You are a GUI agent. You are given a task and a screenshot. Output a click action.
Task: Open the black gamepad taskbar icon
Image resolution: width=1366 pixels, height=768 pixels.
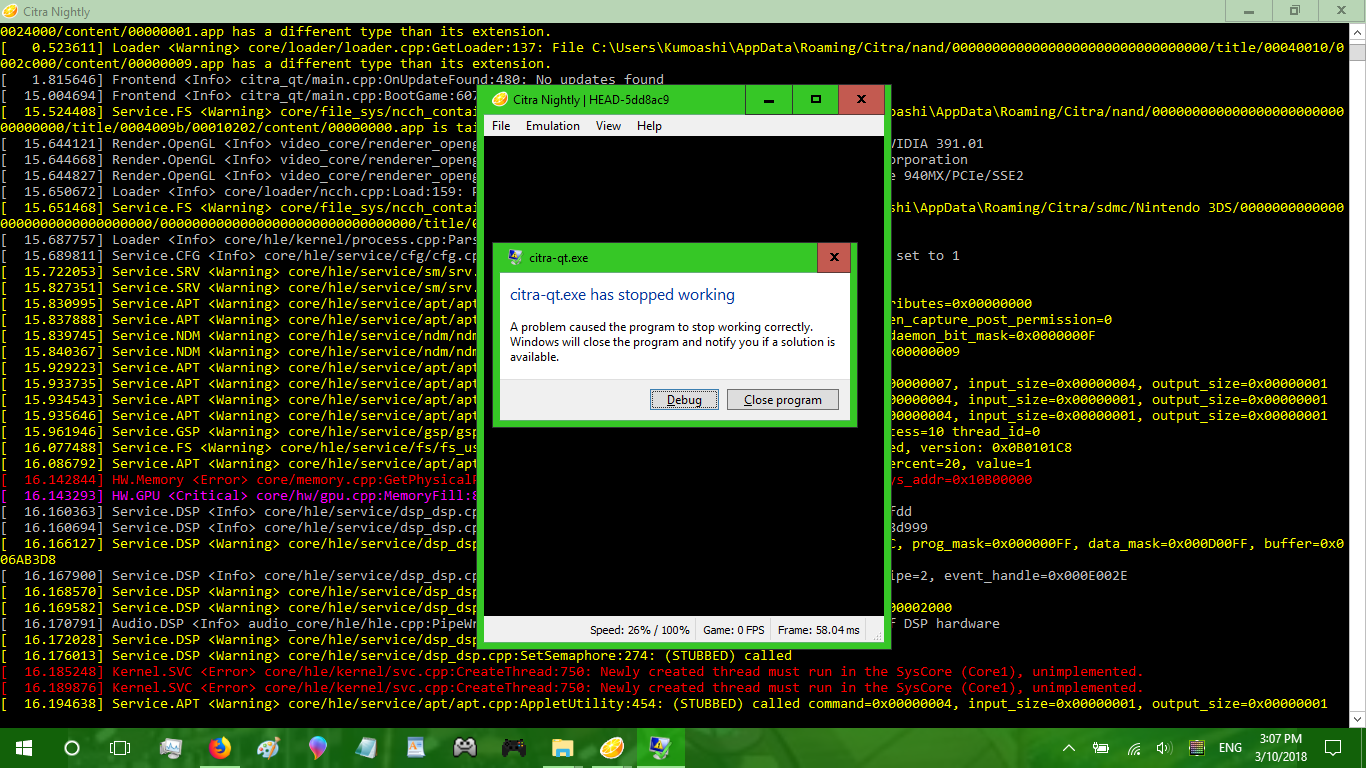tap(514, 748)
